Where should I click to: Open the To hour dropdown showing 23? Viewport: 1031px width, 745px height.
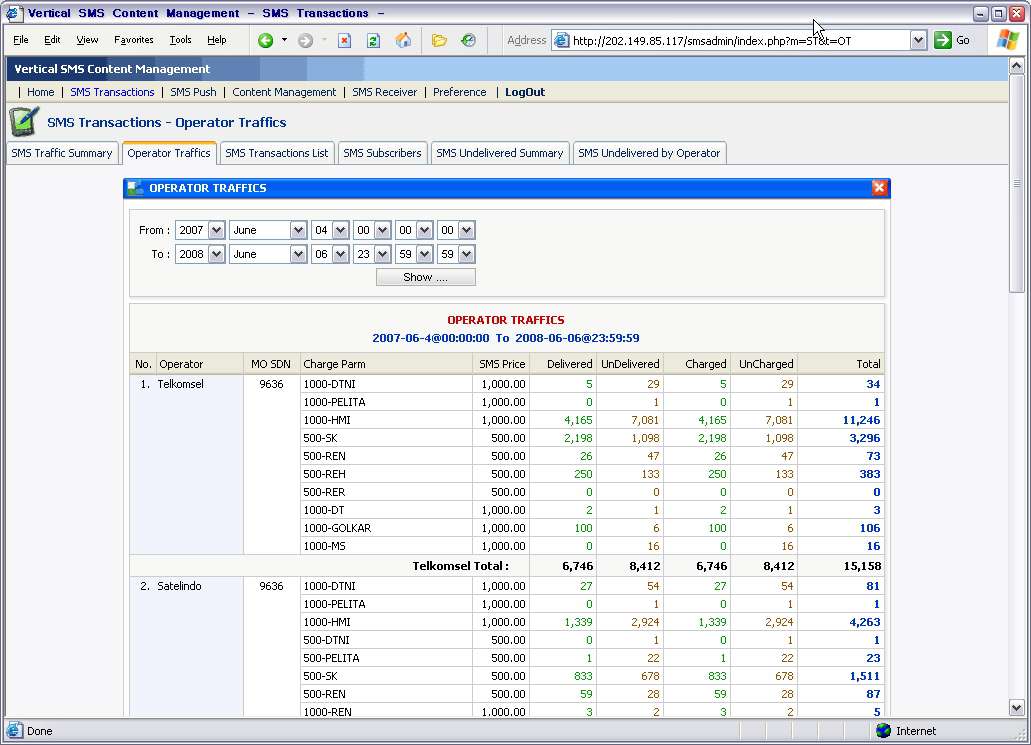382,254
